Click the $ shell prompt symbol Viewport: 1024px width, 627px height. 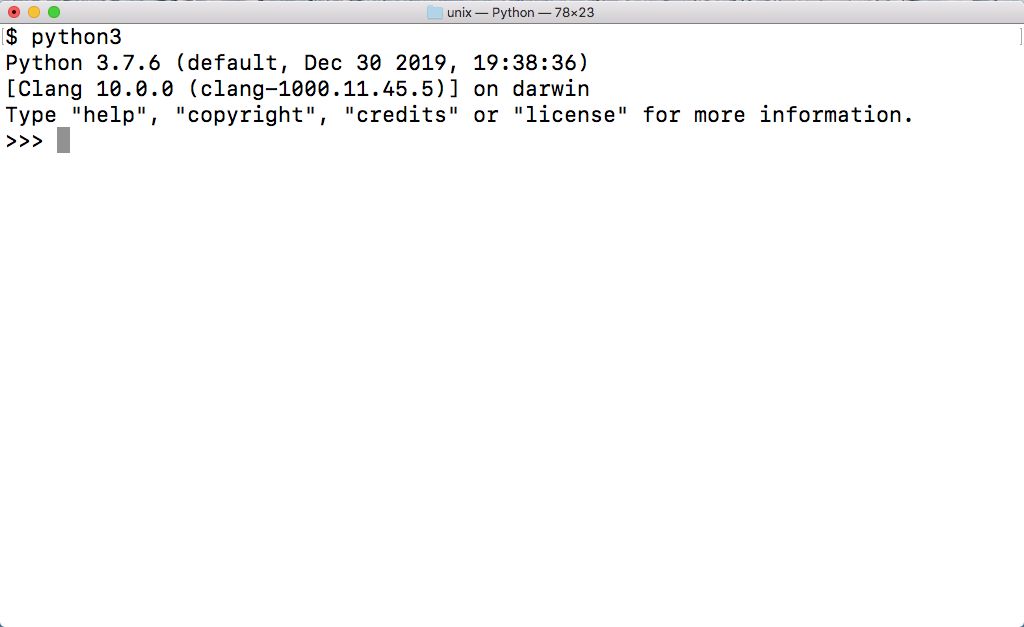coord(12,38)
